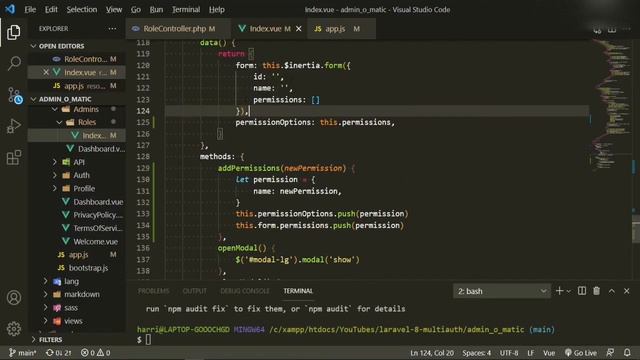Image resolution: width=640 pixels, height=360 pixels.
Task: Split the editor right
Action: (x=611, y=29)
